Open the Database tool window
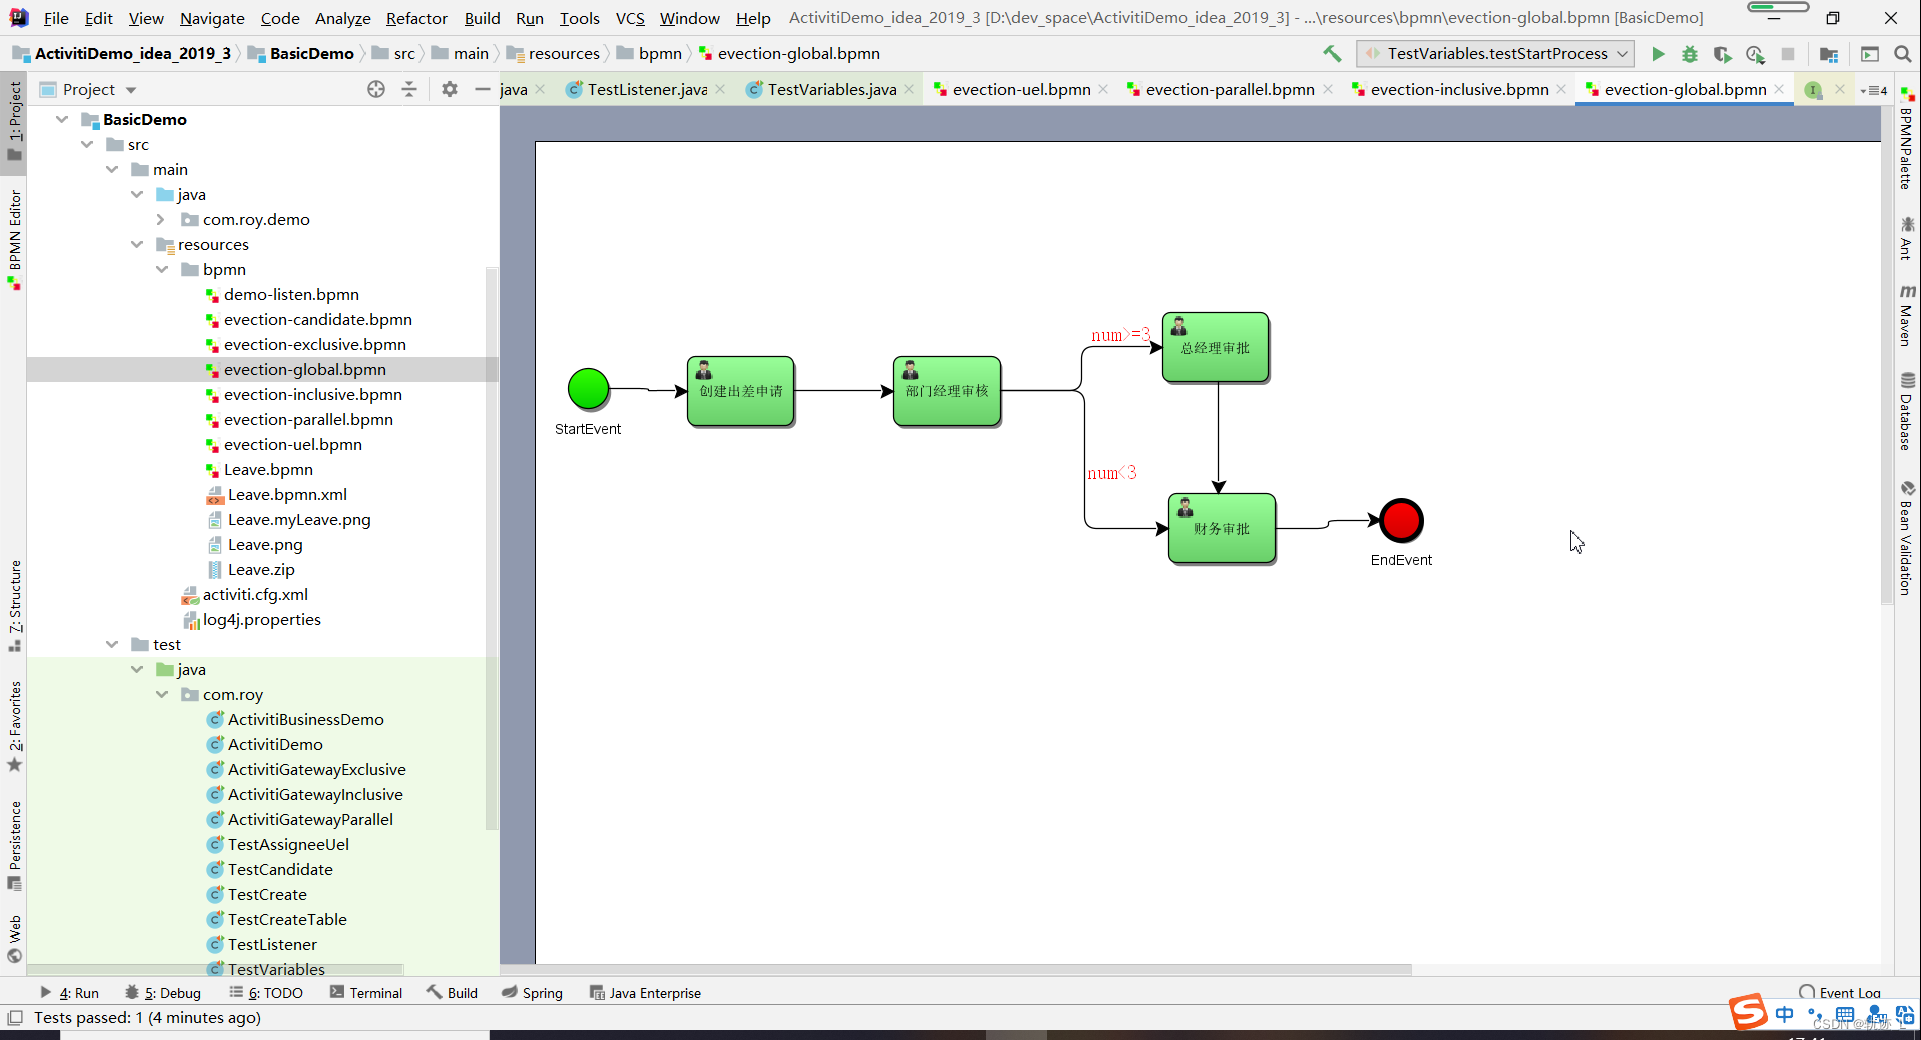The width and height of the screenshot is (1921, 1040). pos(1907,411)
